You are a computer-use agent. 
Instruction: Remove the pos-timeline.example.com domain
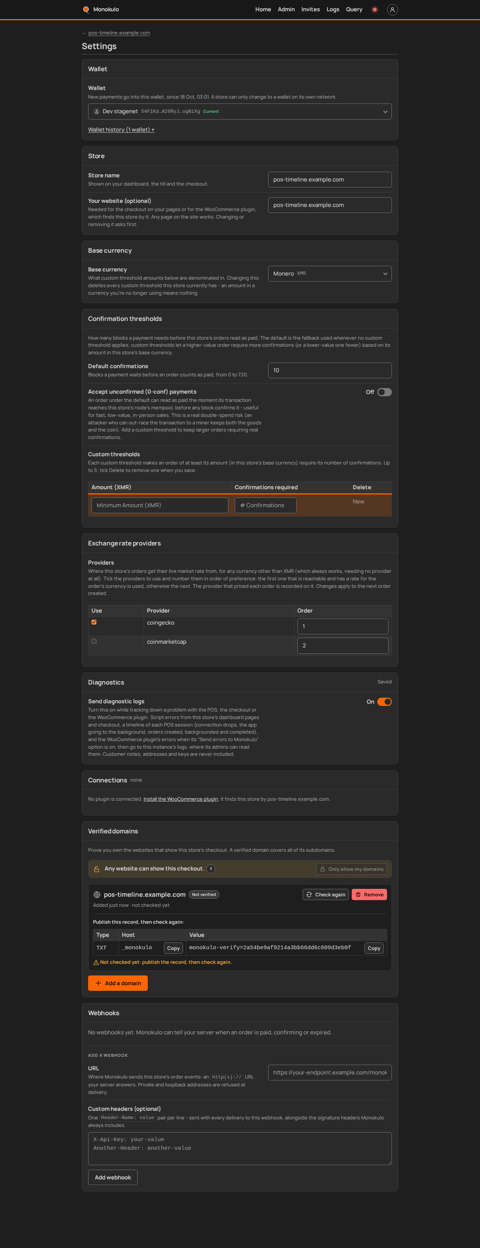coord(369,895)
